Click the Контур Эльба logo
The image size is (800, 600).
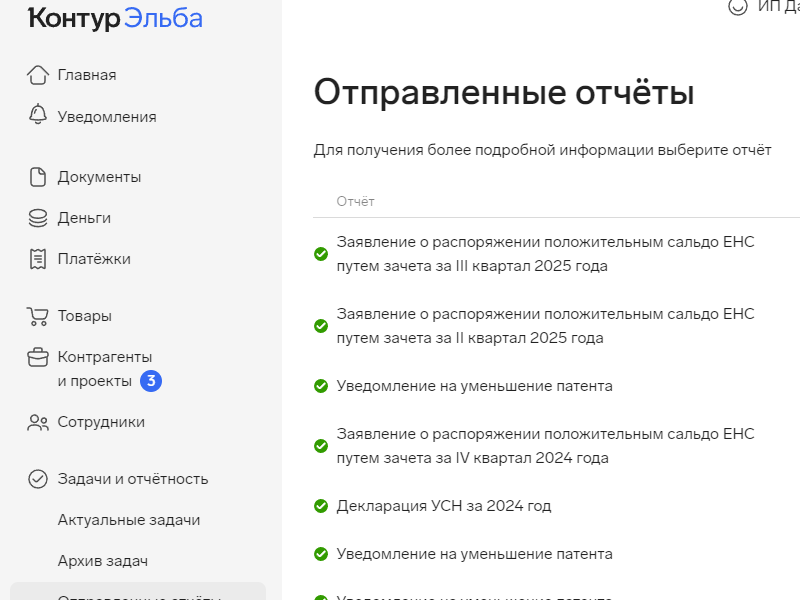(x=115, y=18)
